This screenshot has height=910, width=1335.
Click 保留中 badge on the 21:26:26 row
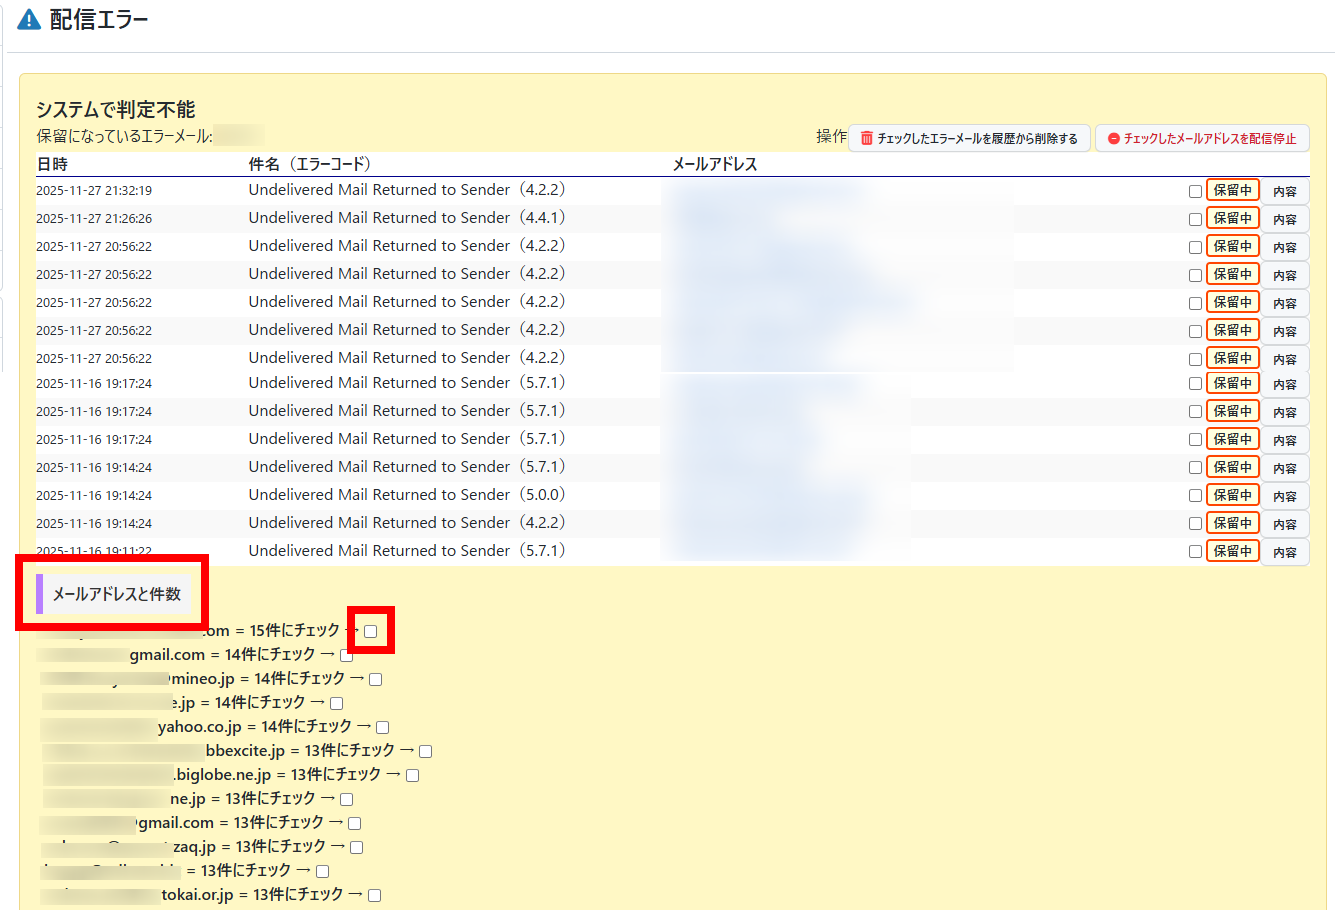point(1232,218)
